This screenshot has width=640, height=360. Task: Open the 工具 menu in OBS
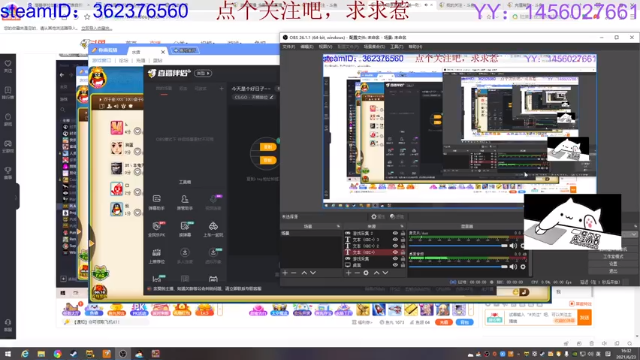(397, 47)
